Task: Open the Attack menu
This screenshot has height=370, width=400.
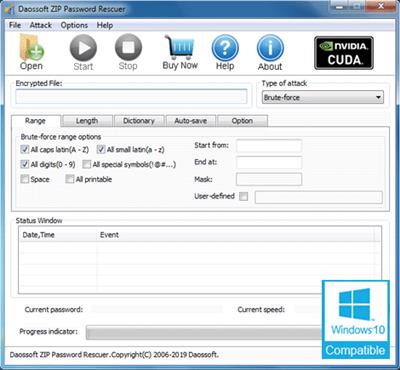Action: (x=41, y=25)
